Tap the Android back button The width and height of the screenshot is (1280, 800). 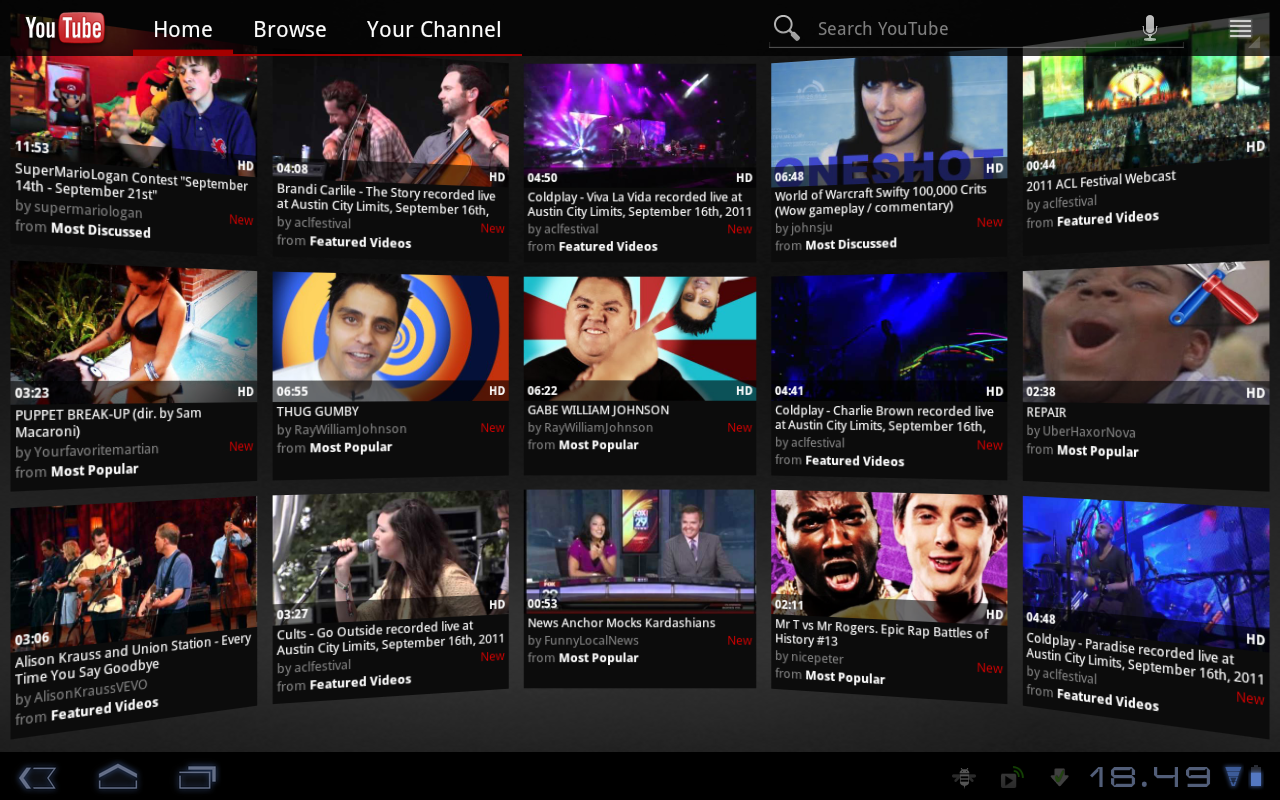coord(37,777)
